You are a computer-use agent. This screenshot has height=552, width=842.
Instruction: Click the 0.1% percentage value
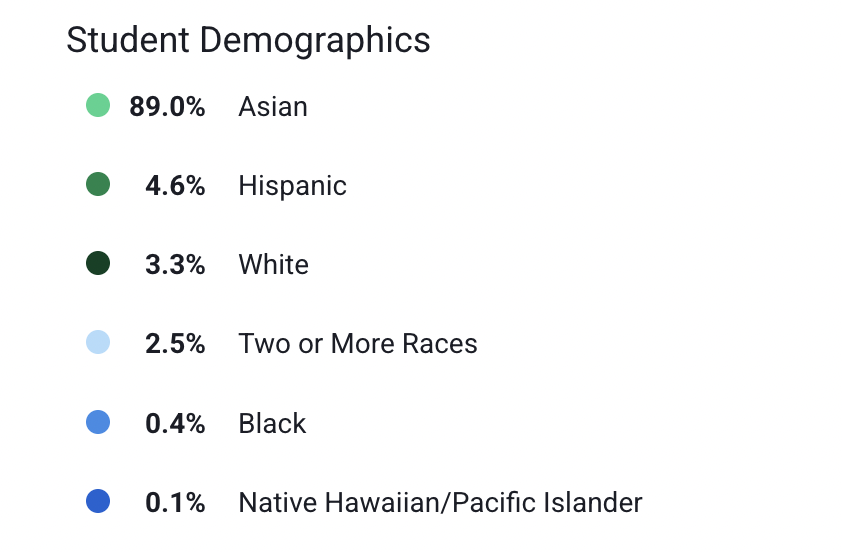175,503
